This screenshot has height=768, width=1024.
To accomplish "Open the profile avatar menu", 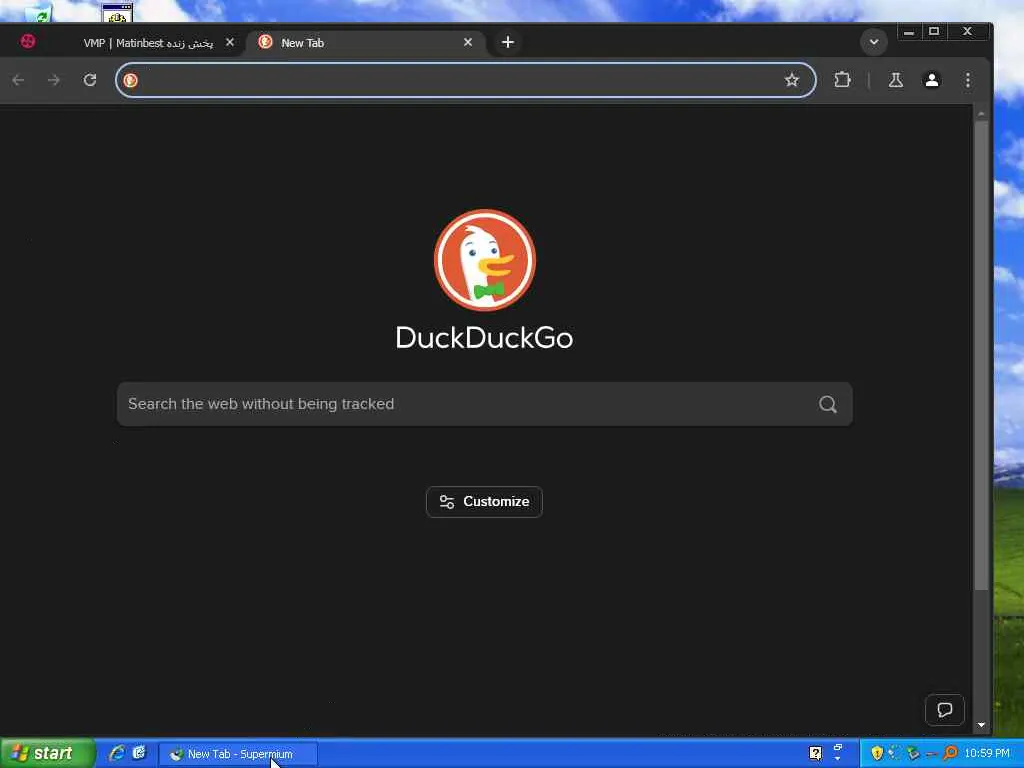I will pos(932,80).
